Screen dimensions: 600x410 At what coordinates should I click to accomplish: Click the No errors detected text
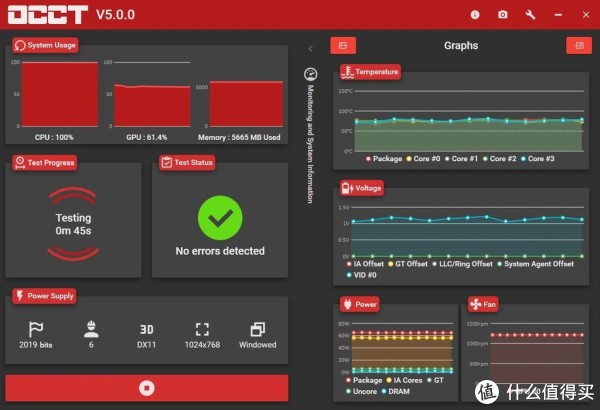tap(220, 251)
